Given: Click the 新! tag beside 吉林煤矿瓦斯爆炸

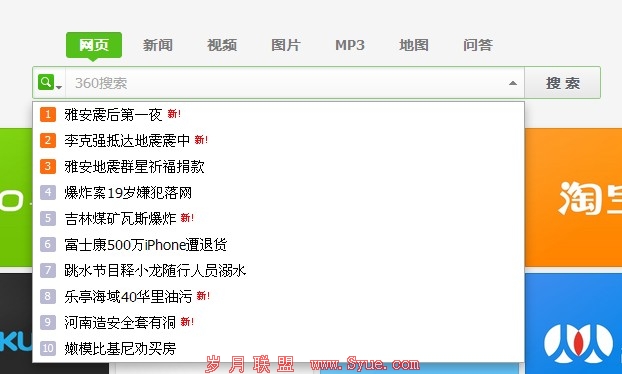Looking at the screenshot, I should point(187,218).
